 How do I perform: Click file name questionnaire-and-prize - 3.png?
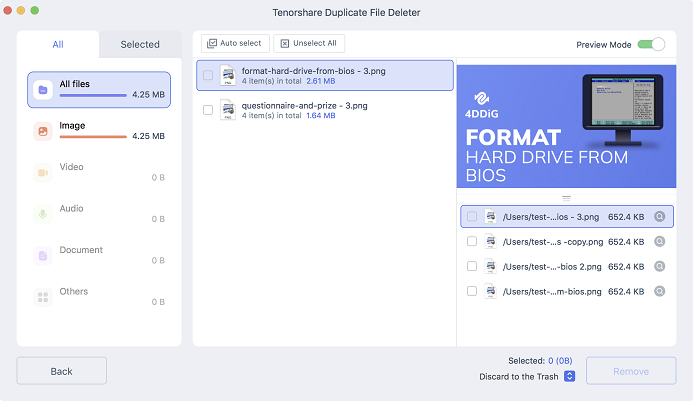tap(305, 106)
